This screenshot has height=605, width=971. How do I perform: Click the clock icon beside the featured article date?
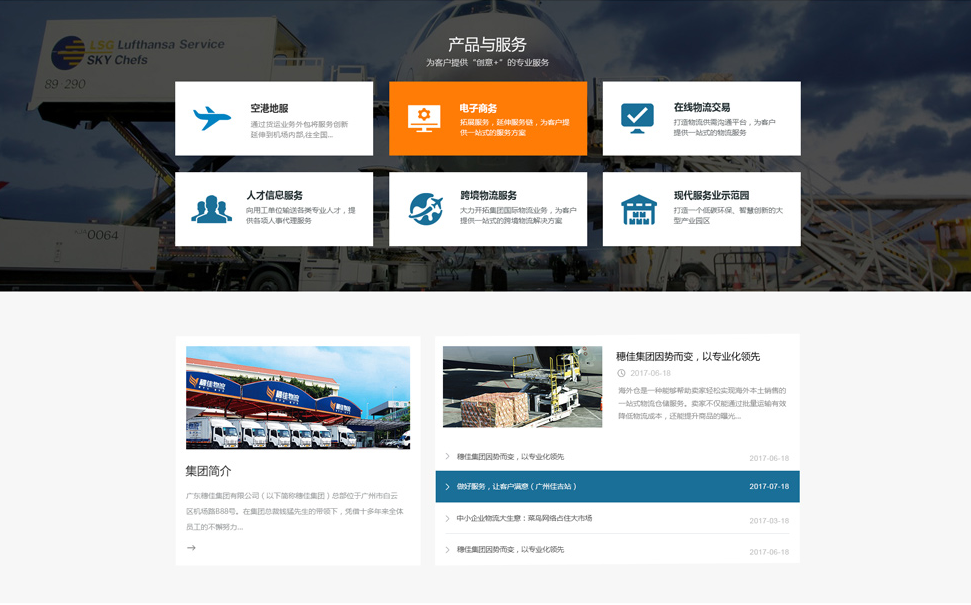point(621,373)
